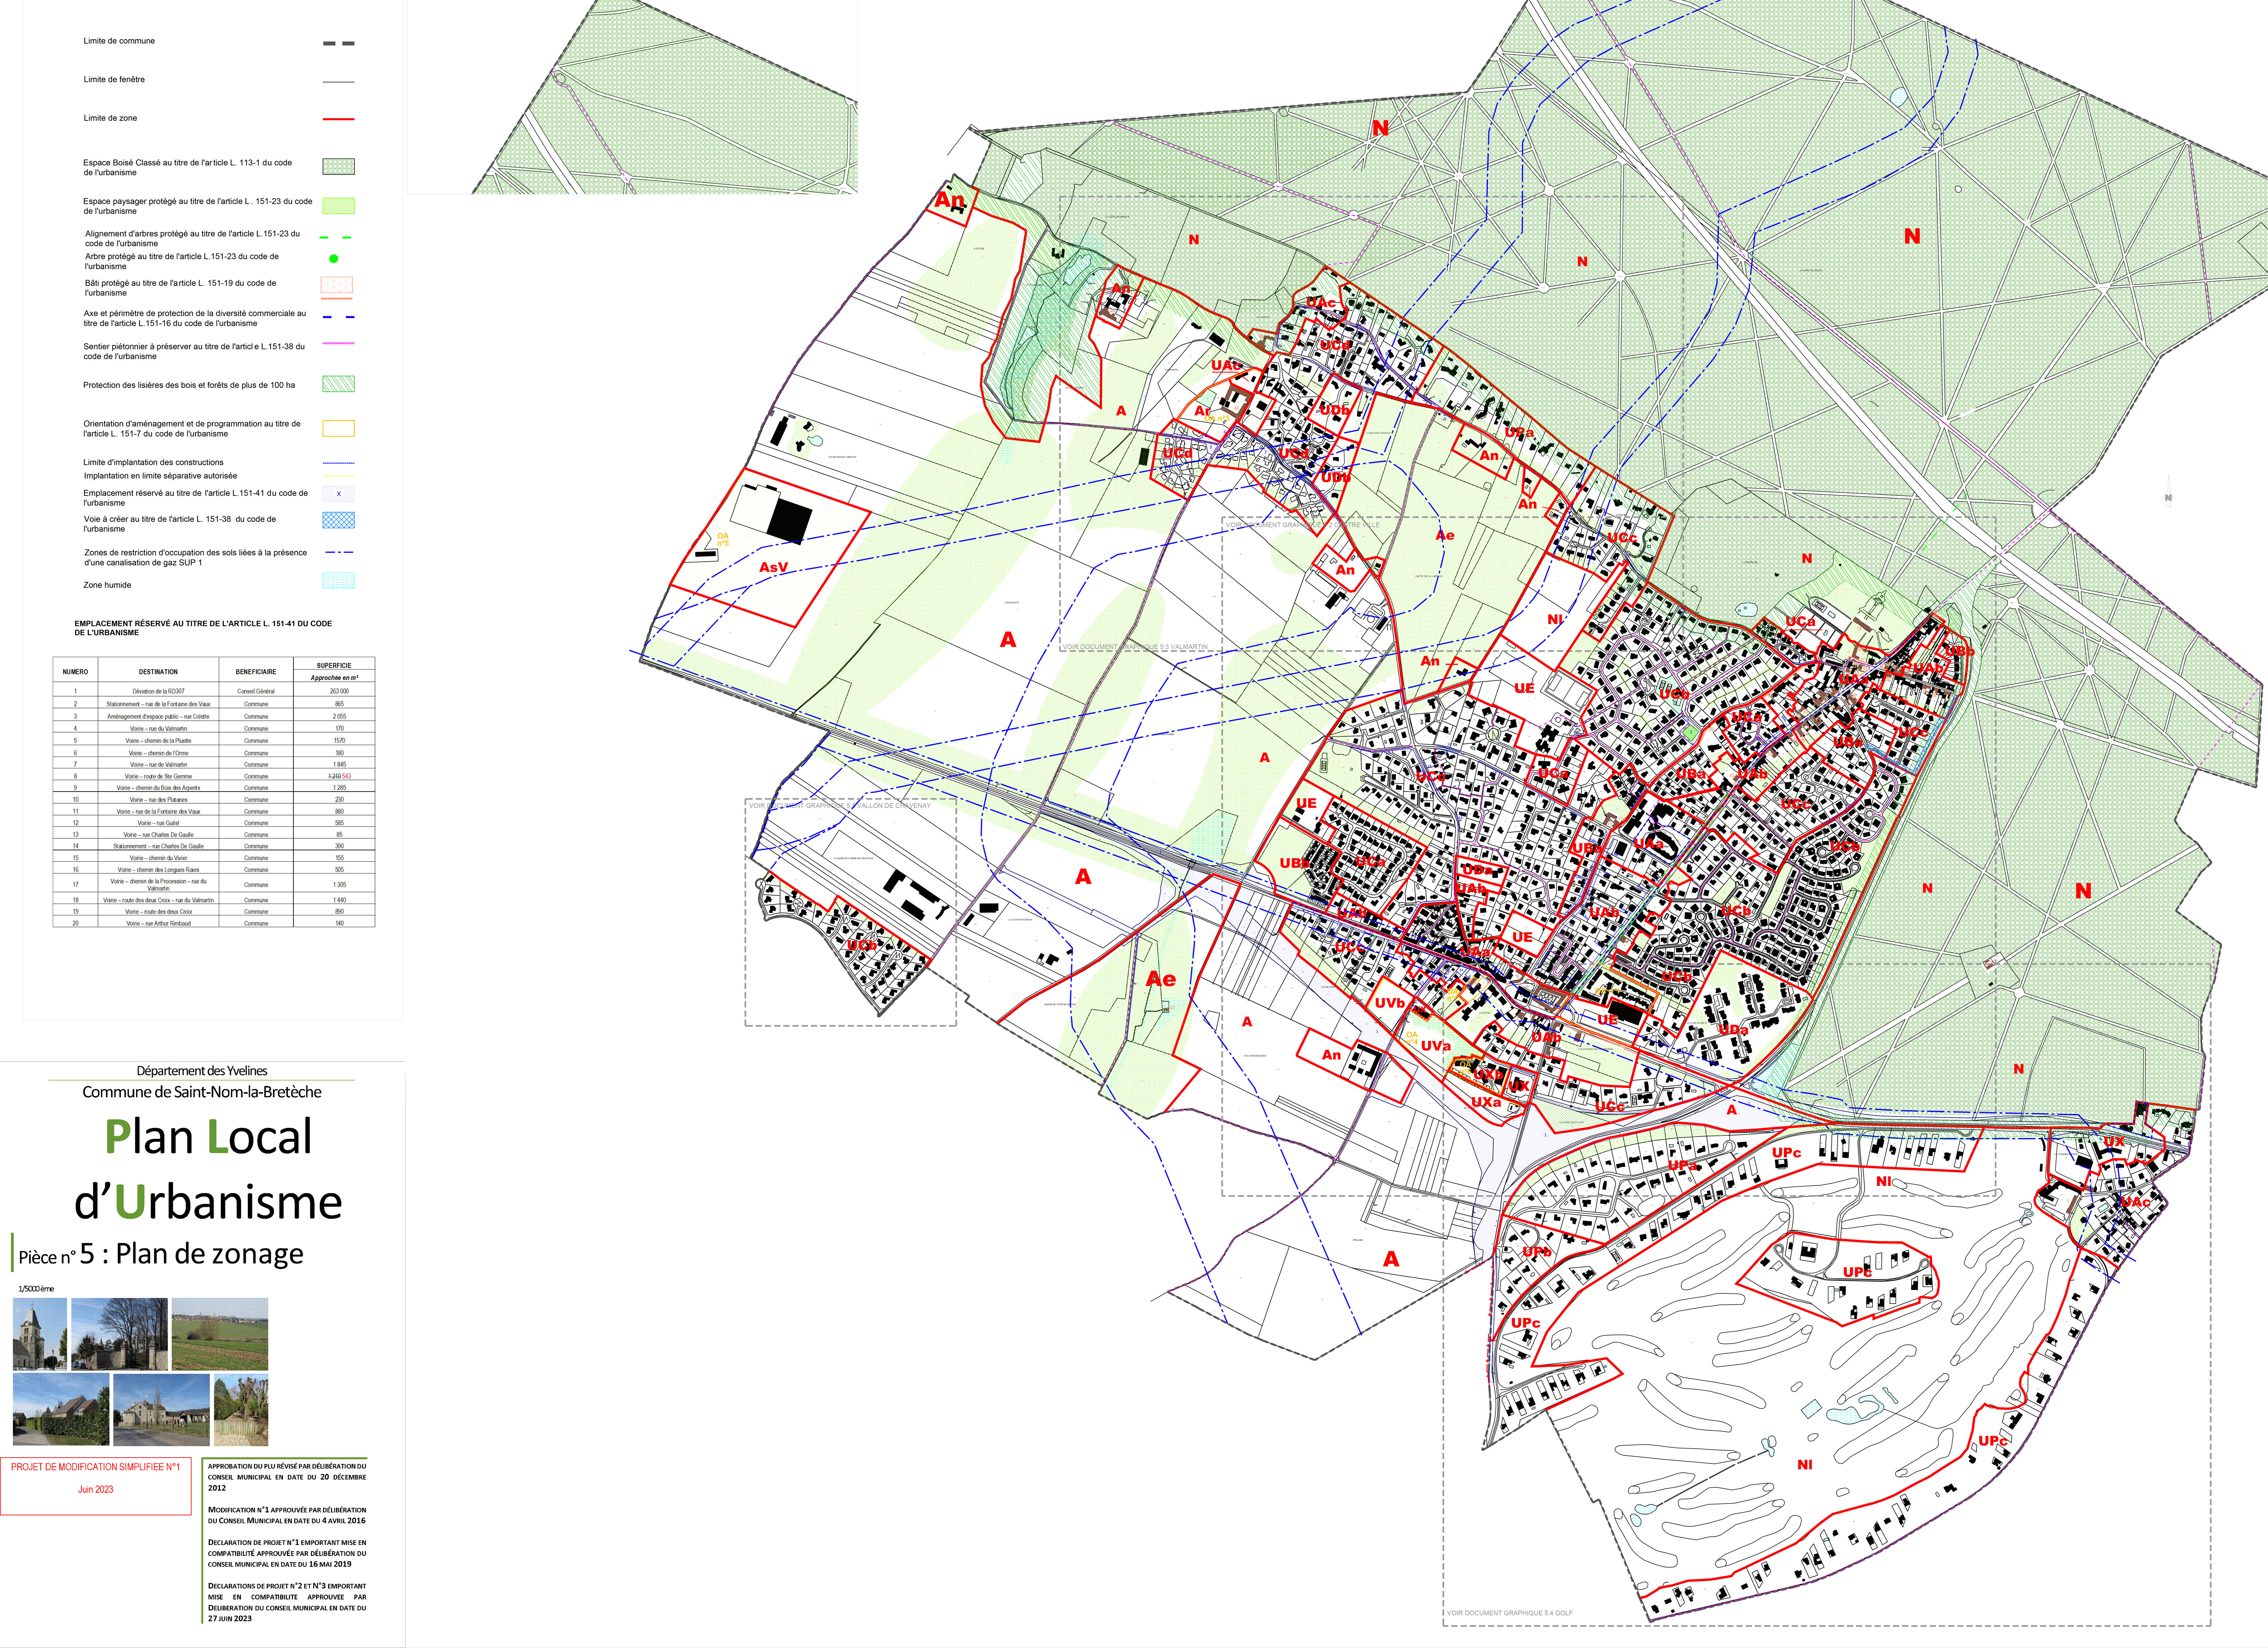Select the Voie à créer hatched swatch

[x=338, y=520]
